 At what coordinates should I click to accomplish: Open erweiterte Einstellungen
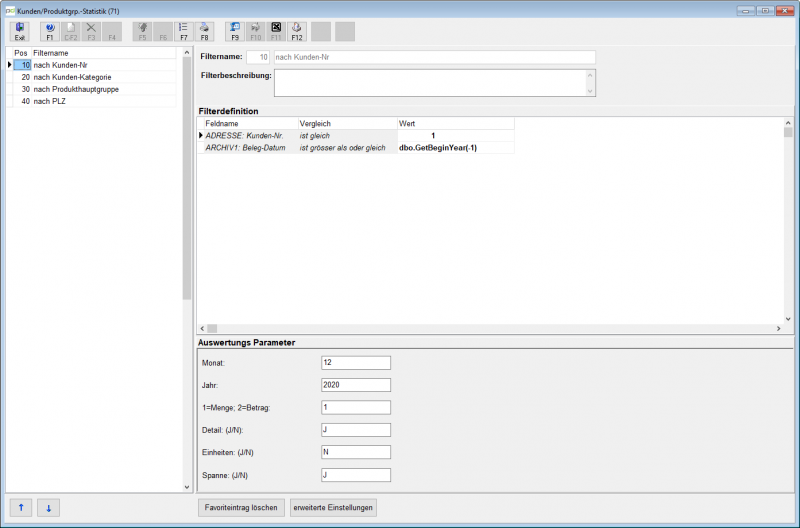point(333,508)
